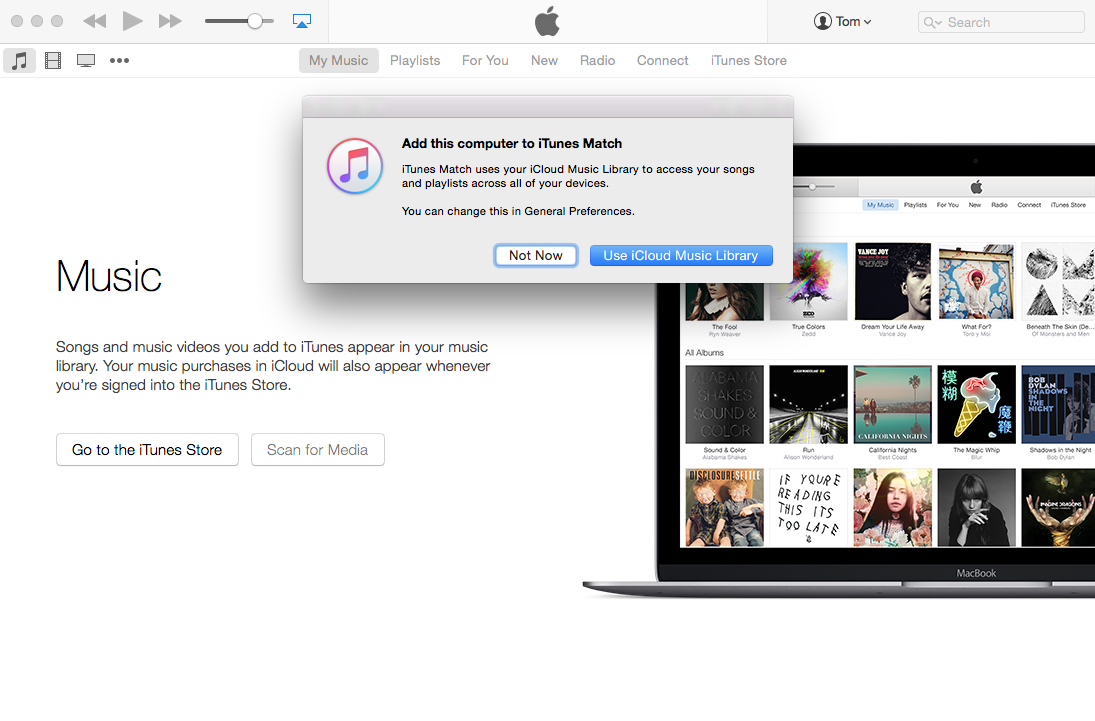
Task: Click the Disclosure Settle album cover
Action: (x=725, y=508)
